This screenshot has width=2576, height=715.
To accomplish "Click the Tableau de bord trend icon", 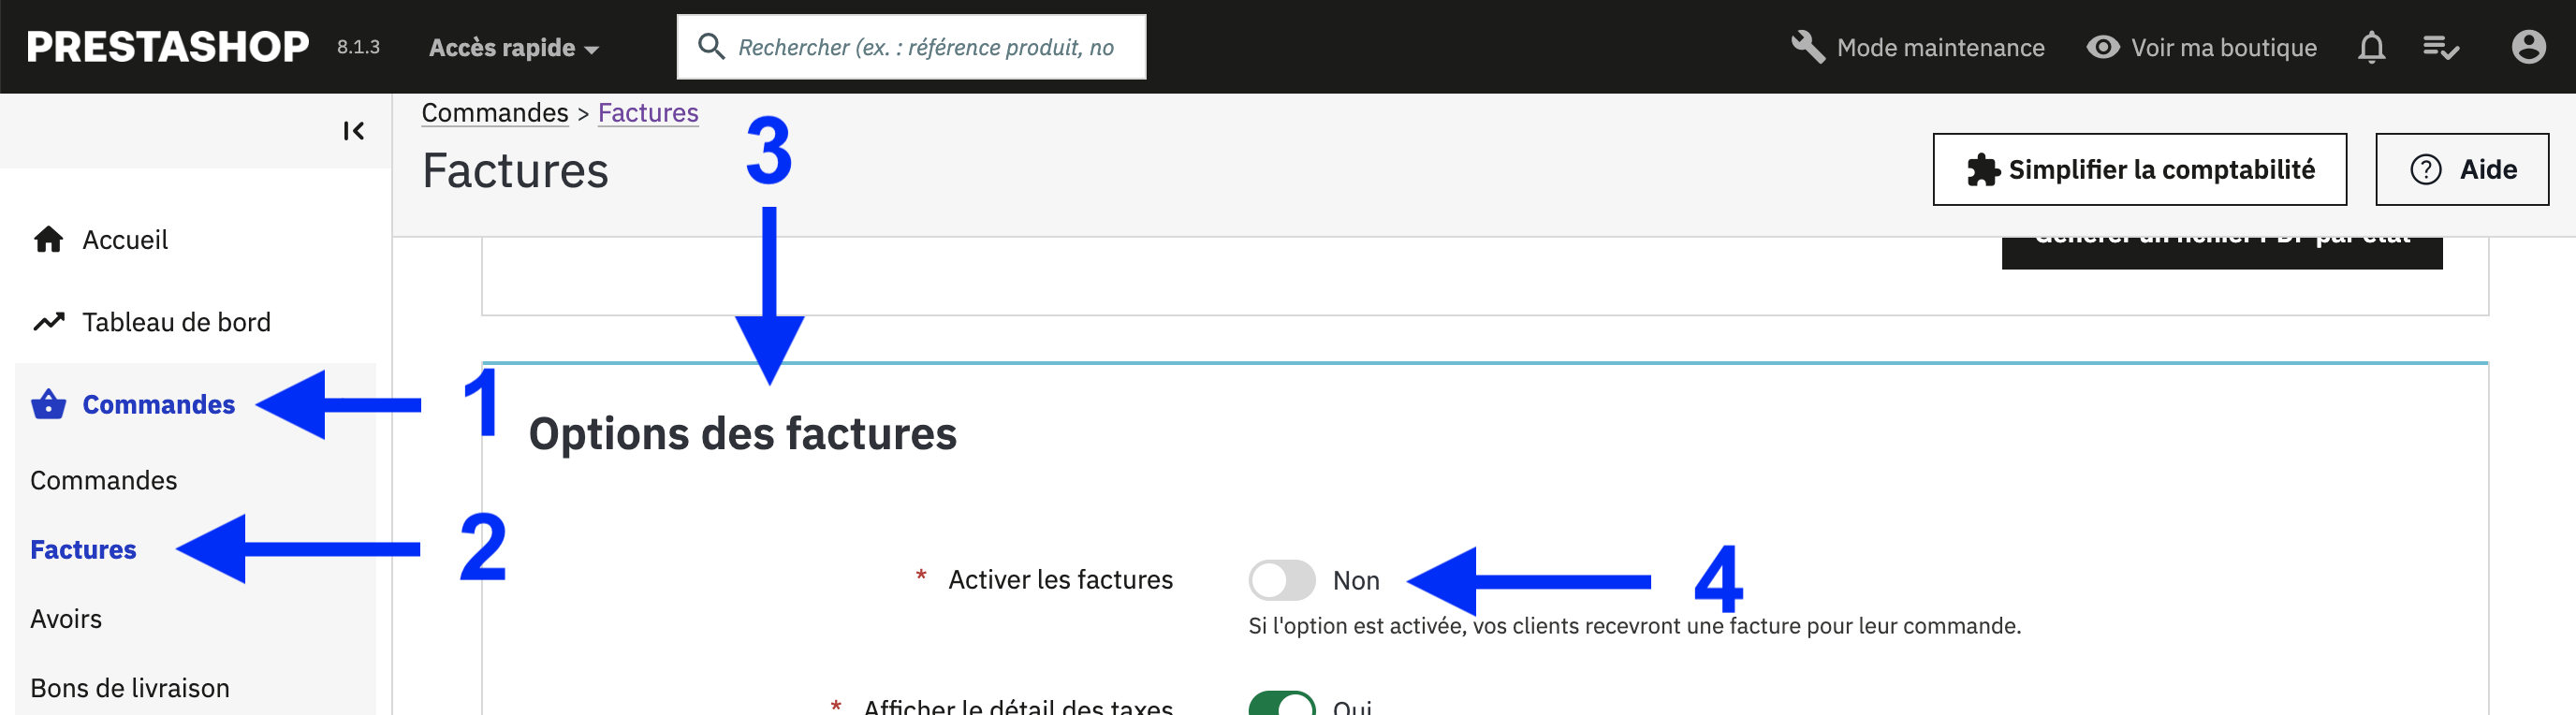I will 48,322.
